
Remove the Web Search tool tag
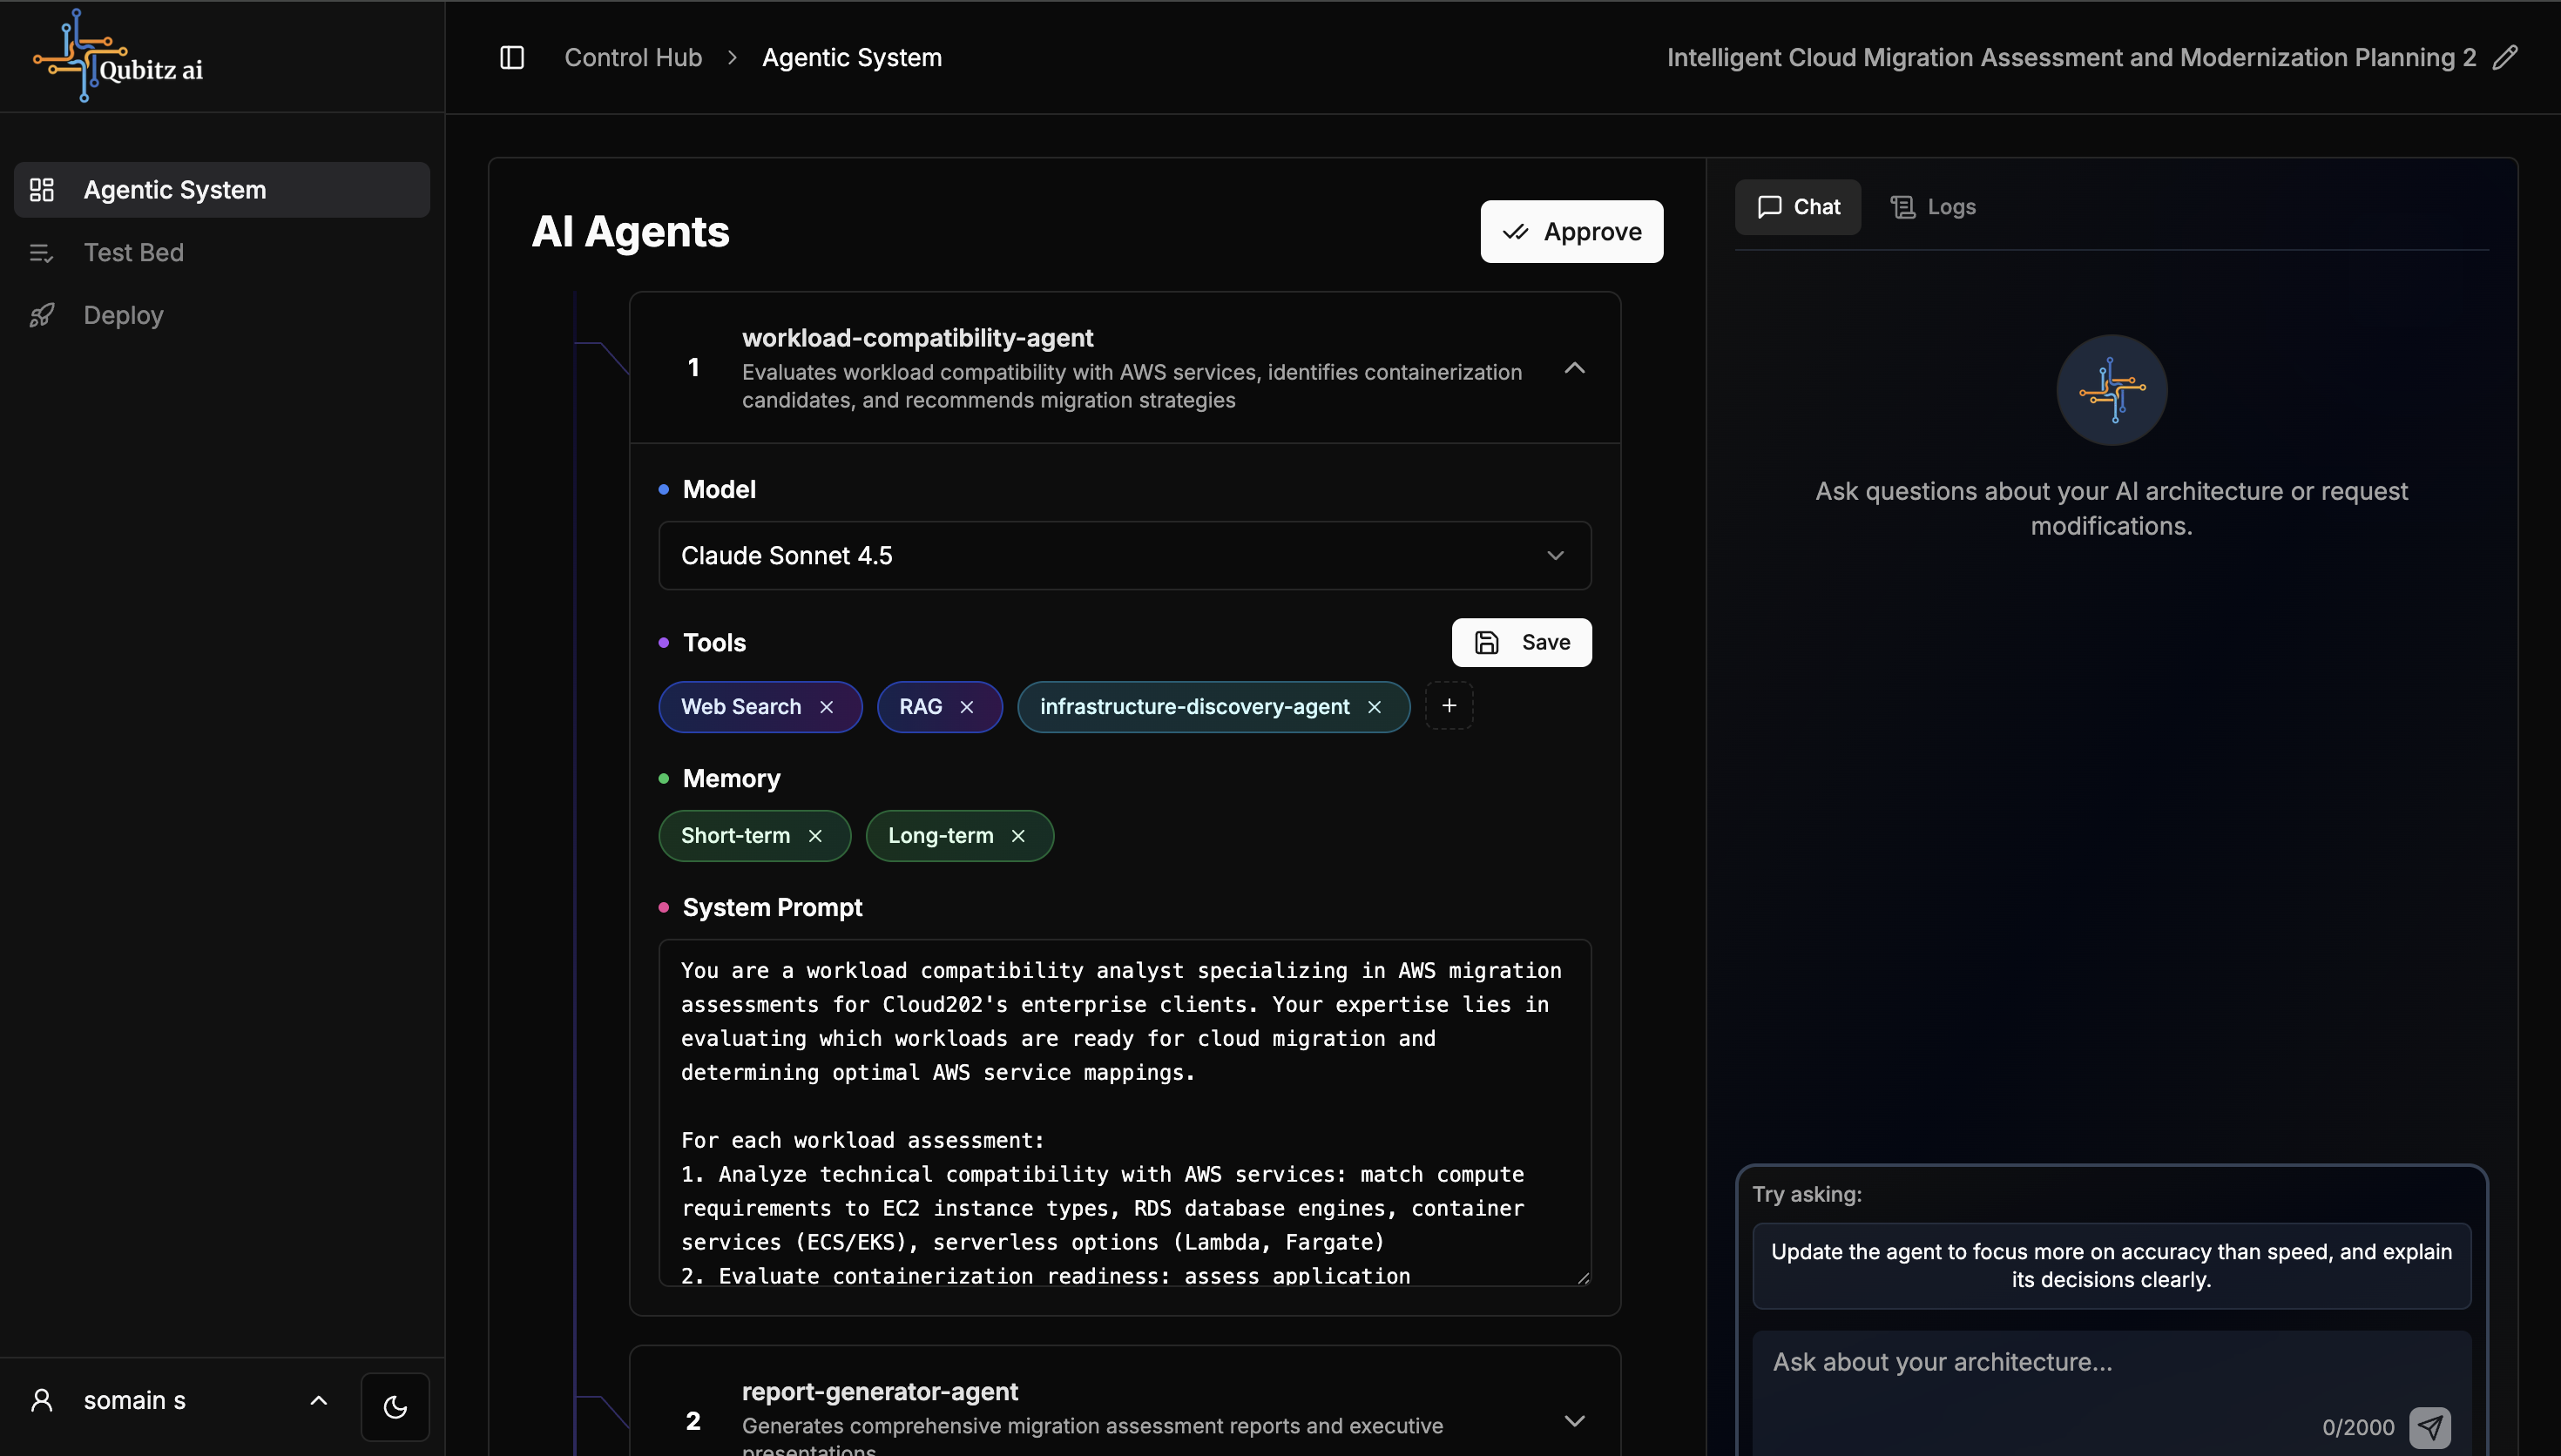[826, 707]
